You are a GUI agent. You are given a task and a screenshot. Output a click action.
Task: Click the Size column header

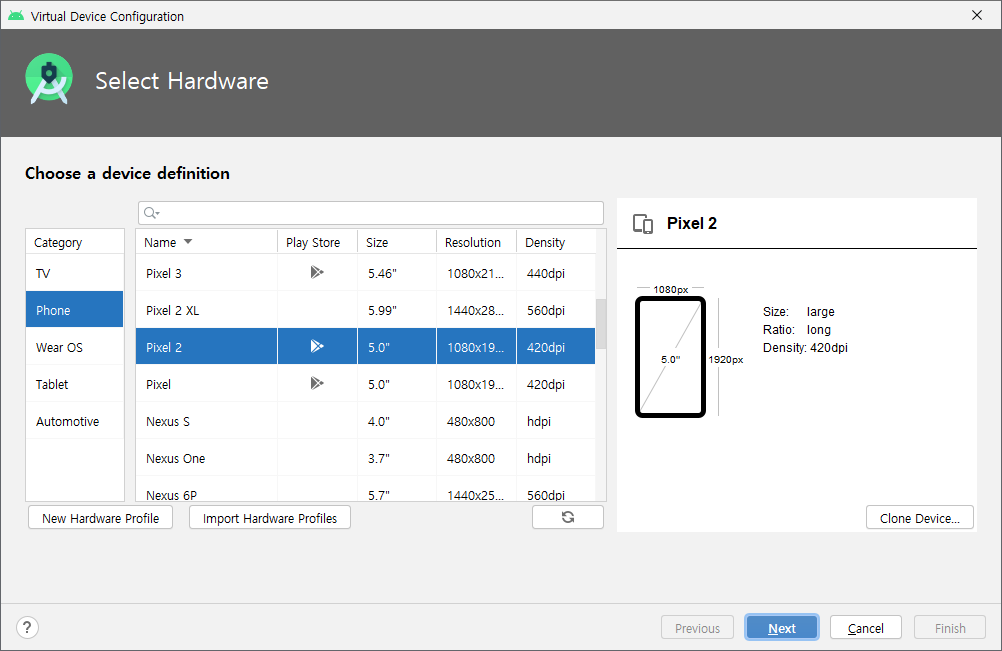click(x=397, y=242)
